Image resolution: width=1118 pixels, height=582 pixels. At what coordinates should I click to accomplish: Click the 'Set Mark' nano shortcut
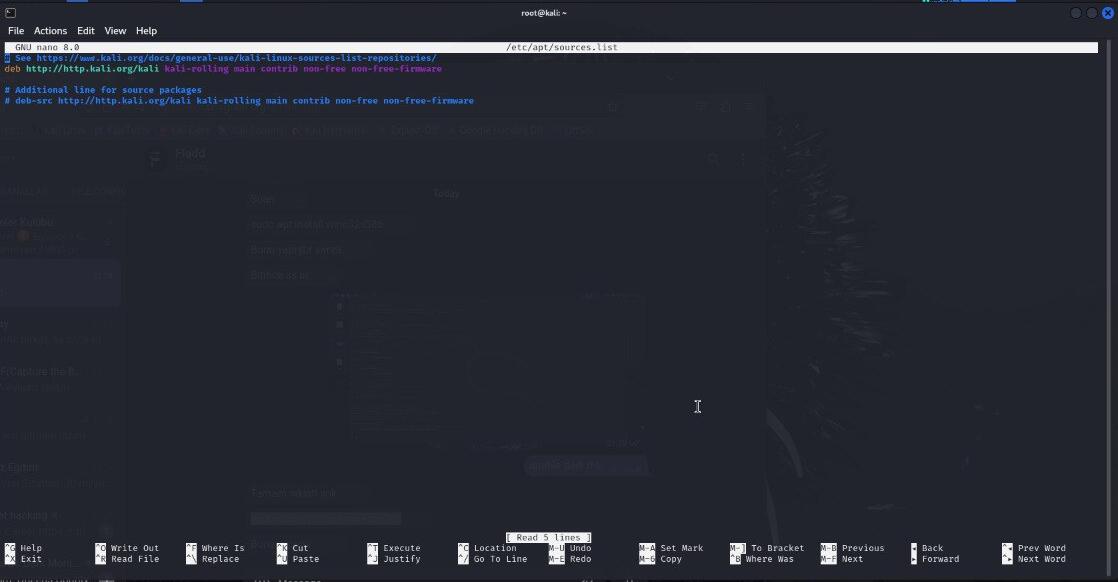682,548
